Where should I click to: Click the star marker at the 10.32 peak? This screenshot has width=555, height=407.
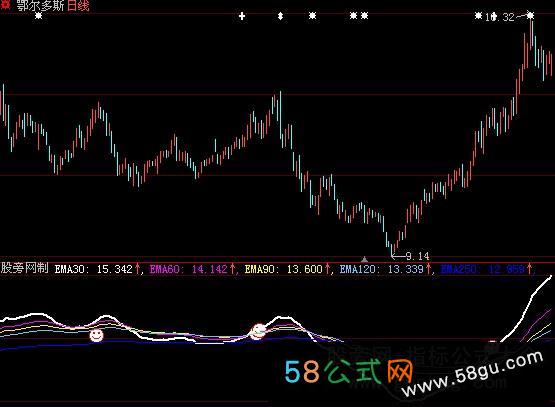pos(530,15)
